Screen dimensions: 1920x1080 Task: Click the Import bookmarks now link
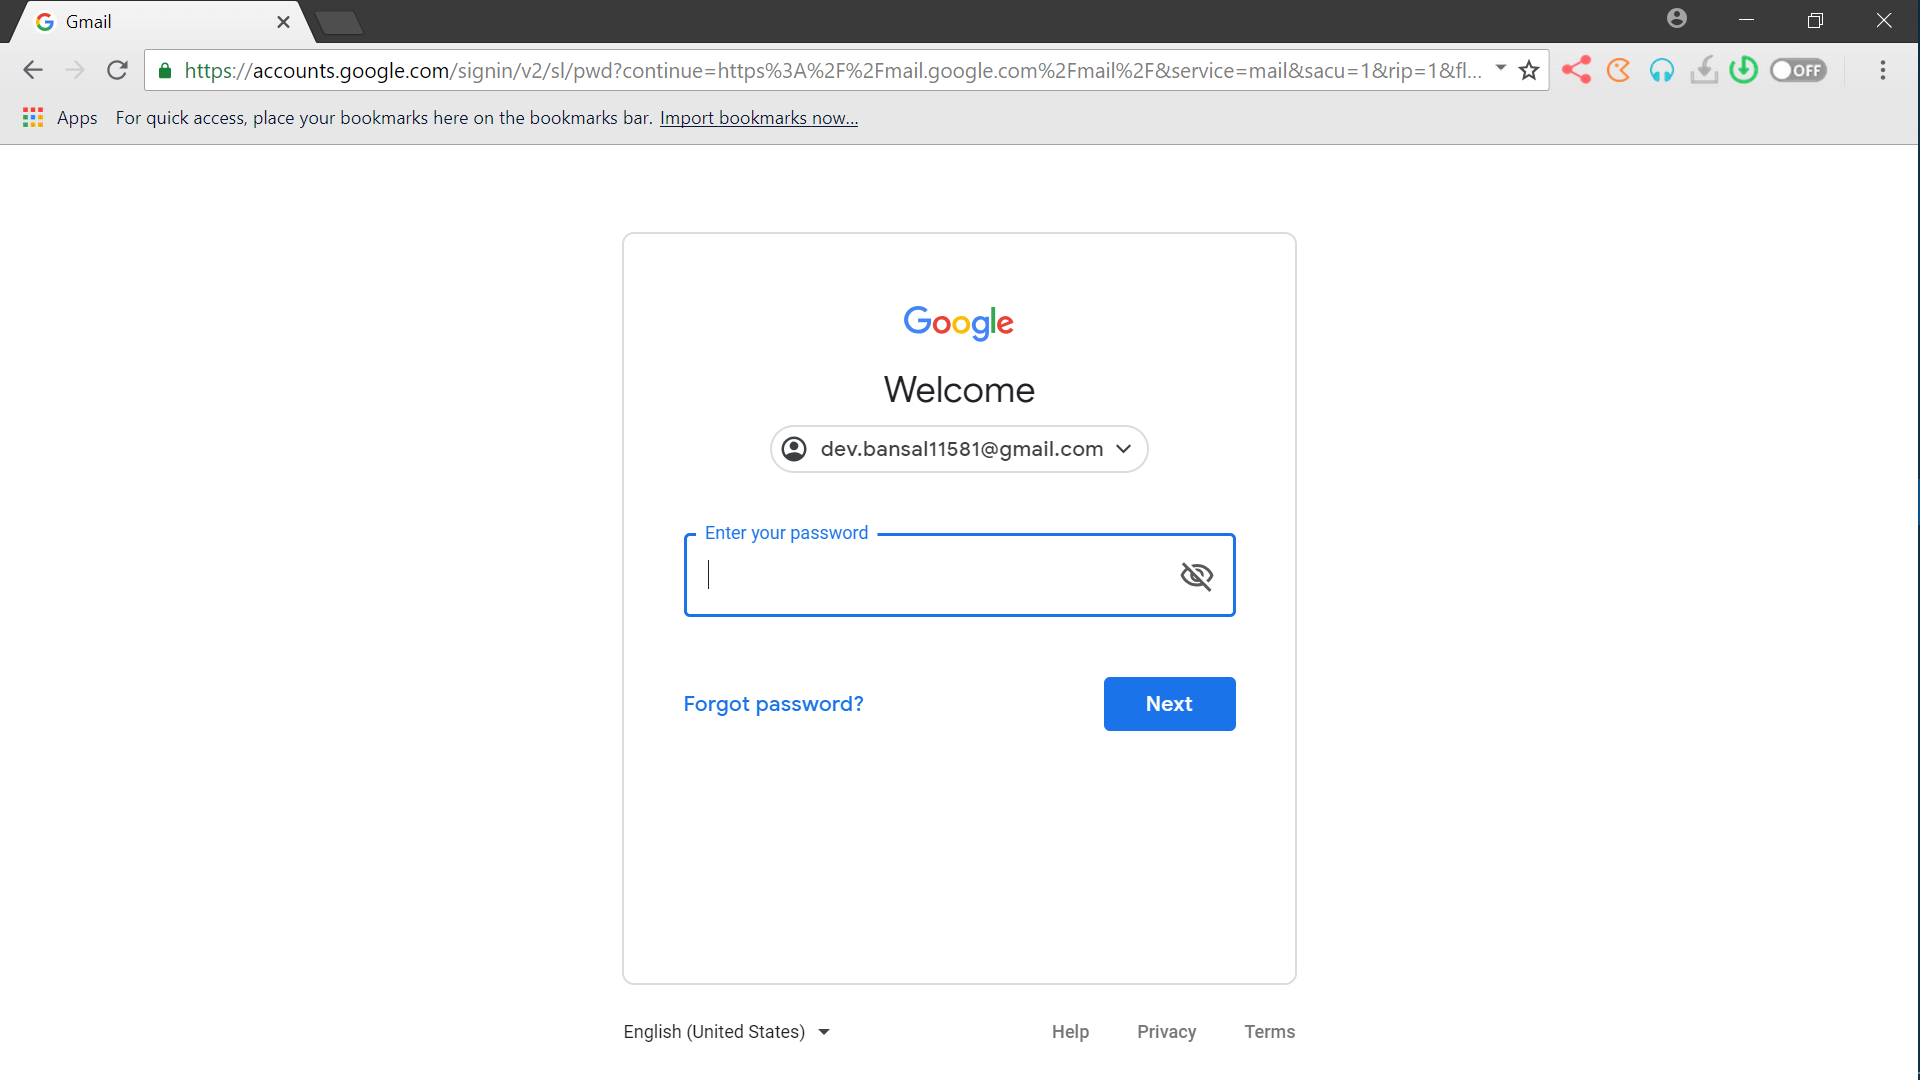pyautogui.click(x=758, y=117)
